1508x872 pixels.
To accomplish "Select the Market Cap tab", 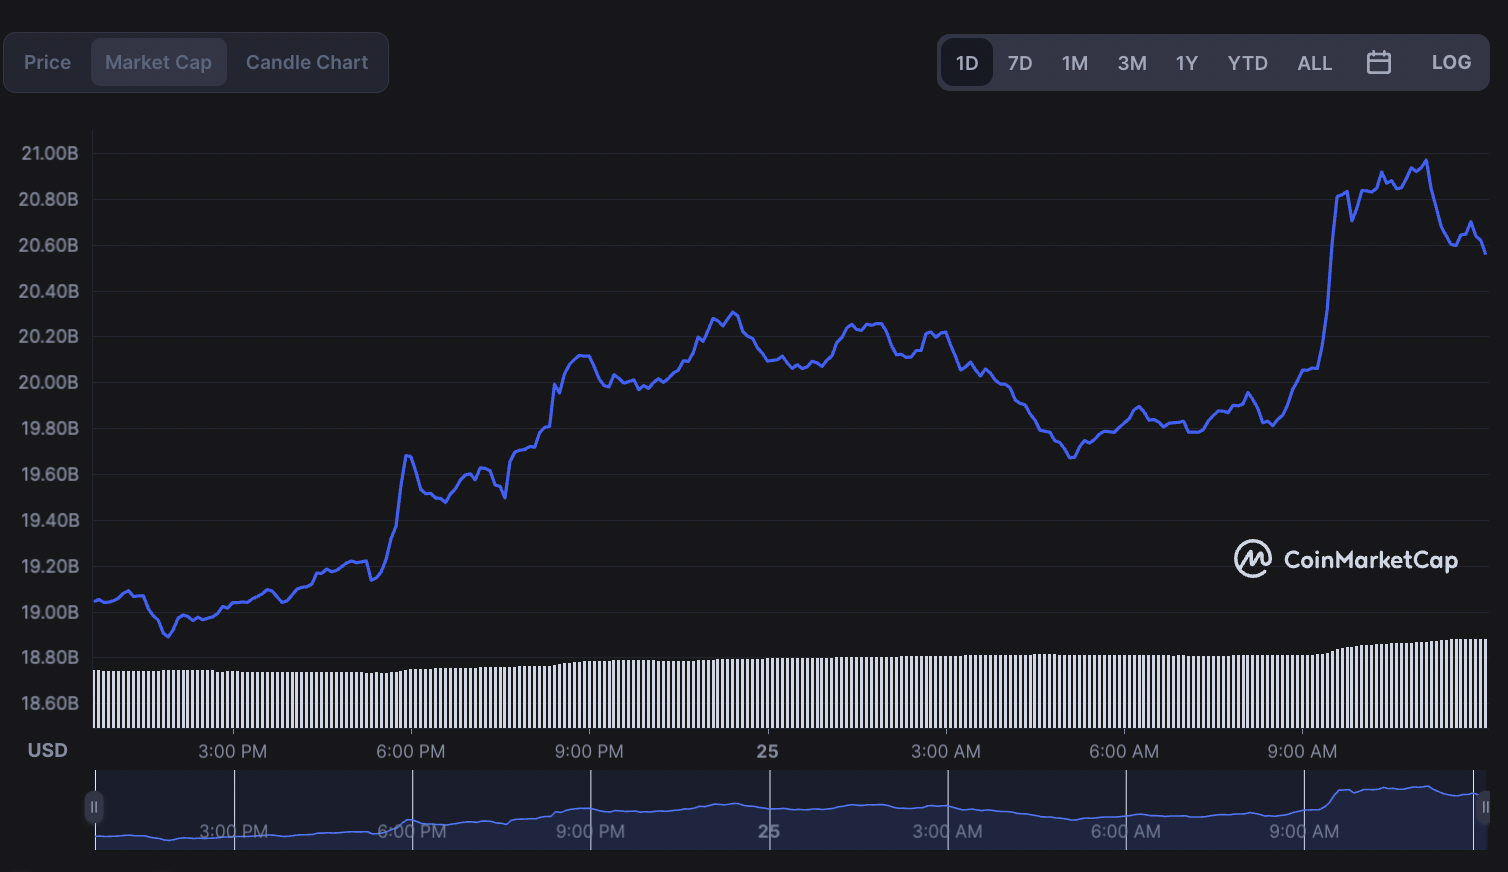I will click(158, 61).
